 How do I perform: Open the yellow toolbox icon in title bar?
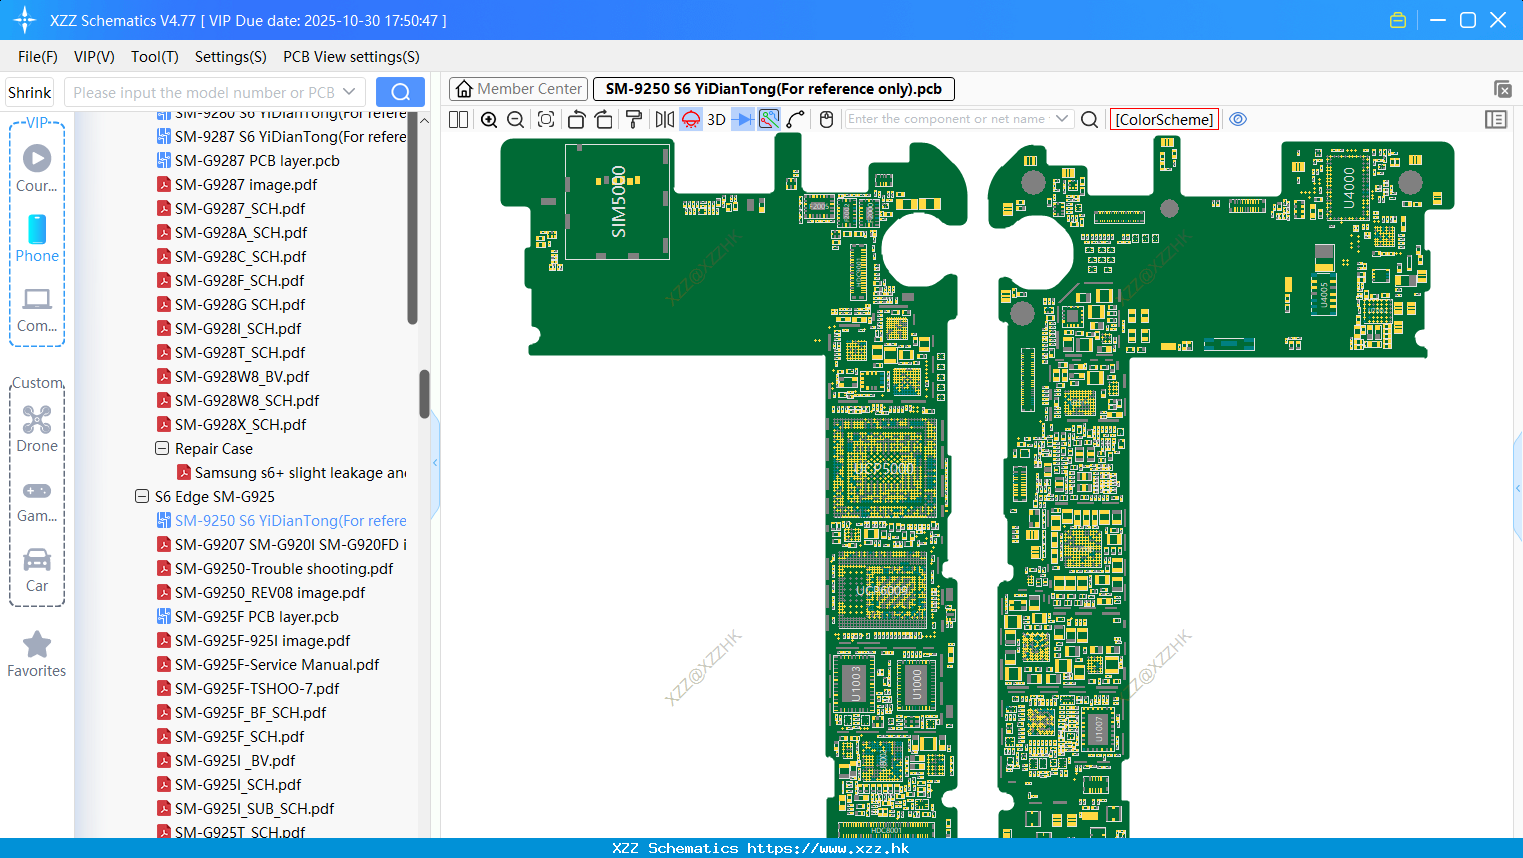(1398, 20)
